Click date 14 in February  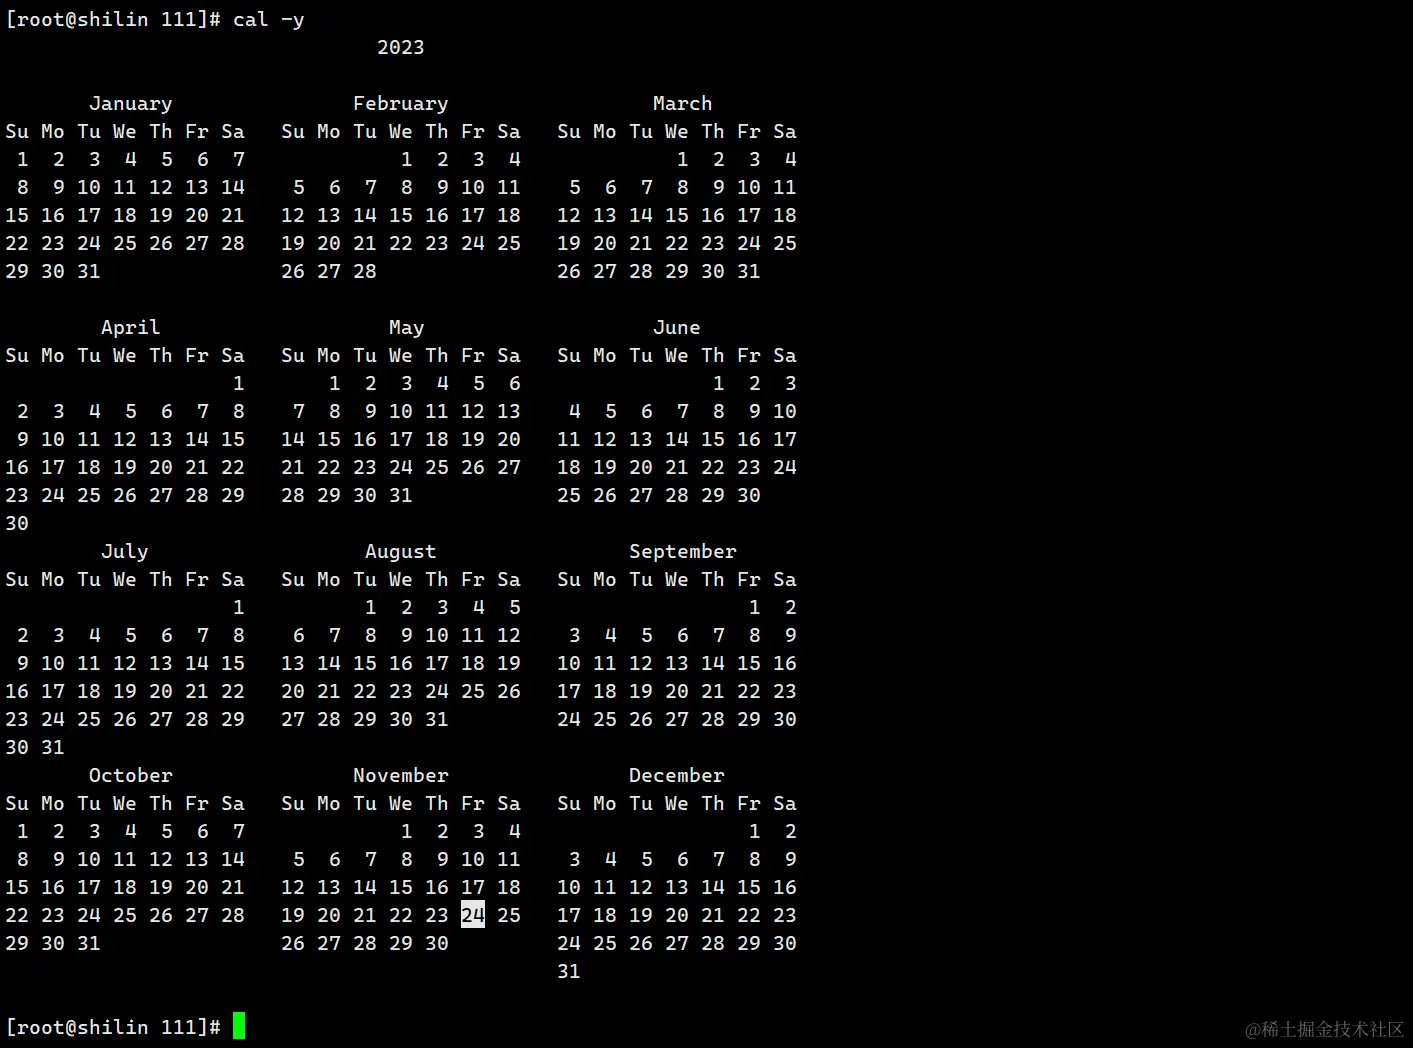coord(365,215)
